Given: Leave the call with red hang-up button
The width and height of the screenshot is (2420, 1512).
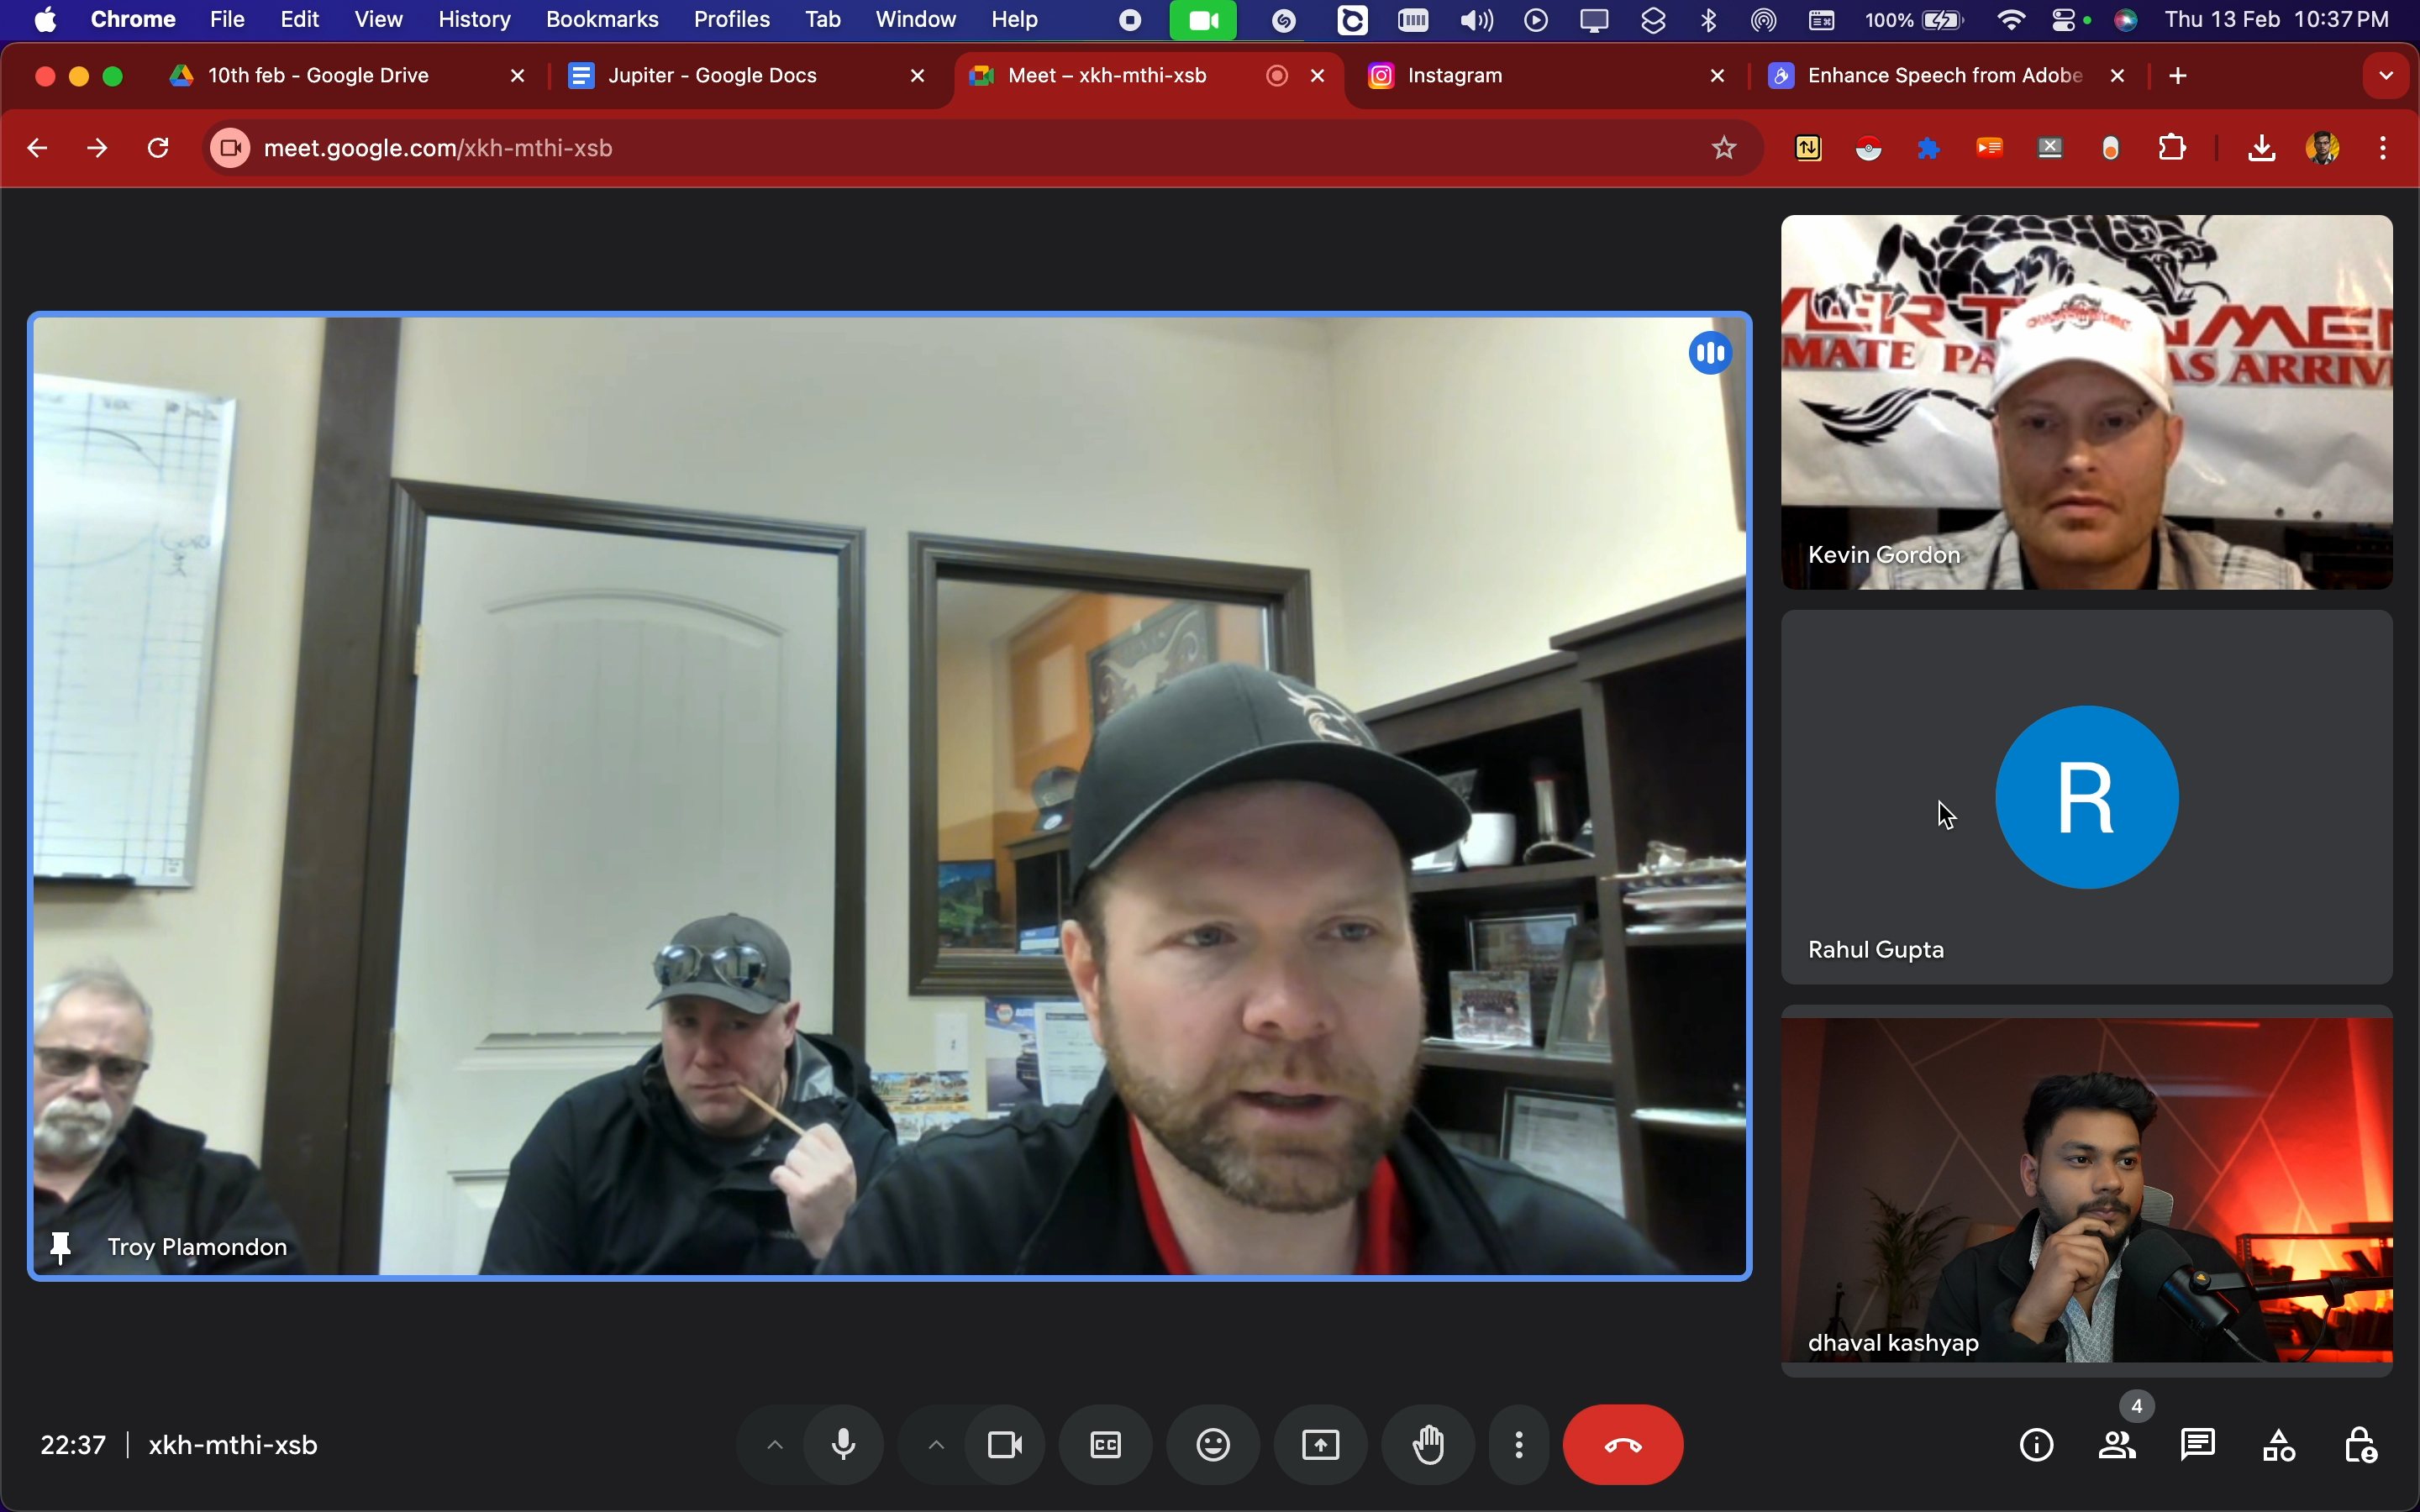Looking at the screenshot, I should (1622, 1445).
